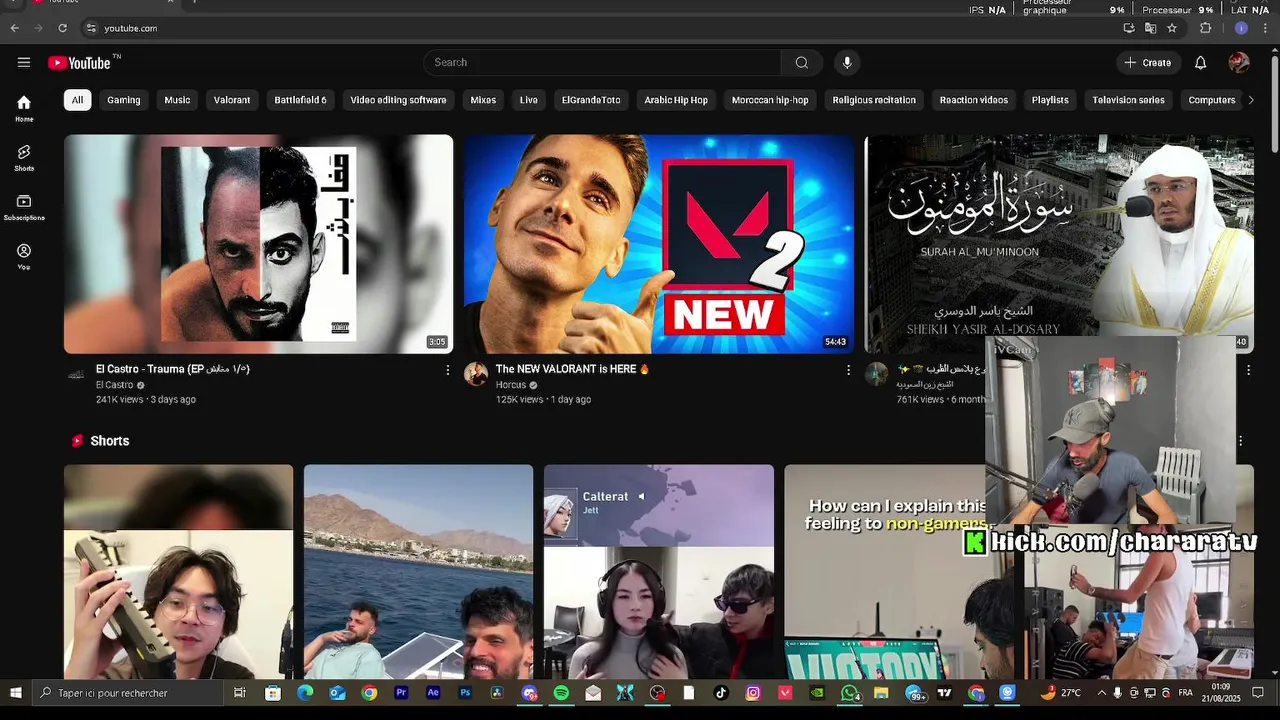The width and height of the screenshot is (1280, 720).
Task: Go back in the browser
Action: pyautogui.click(x=15, y=28)
